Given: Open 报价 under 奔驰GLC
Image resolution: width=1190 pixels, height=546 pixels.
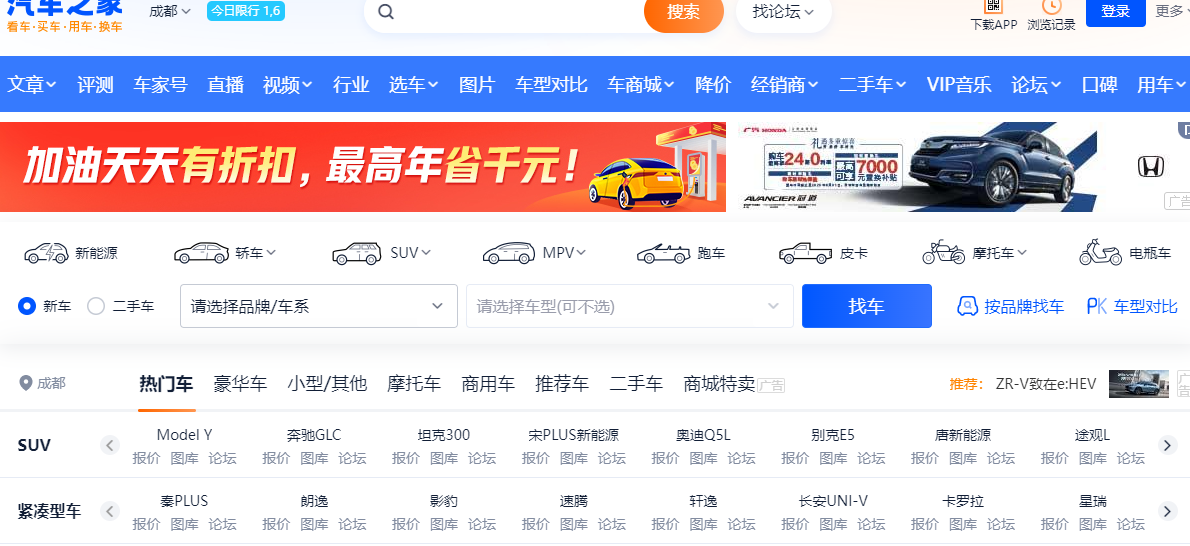Looking at the screenshot, I should (x=276, y=458).
